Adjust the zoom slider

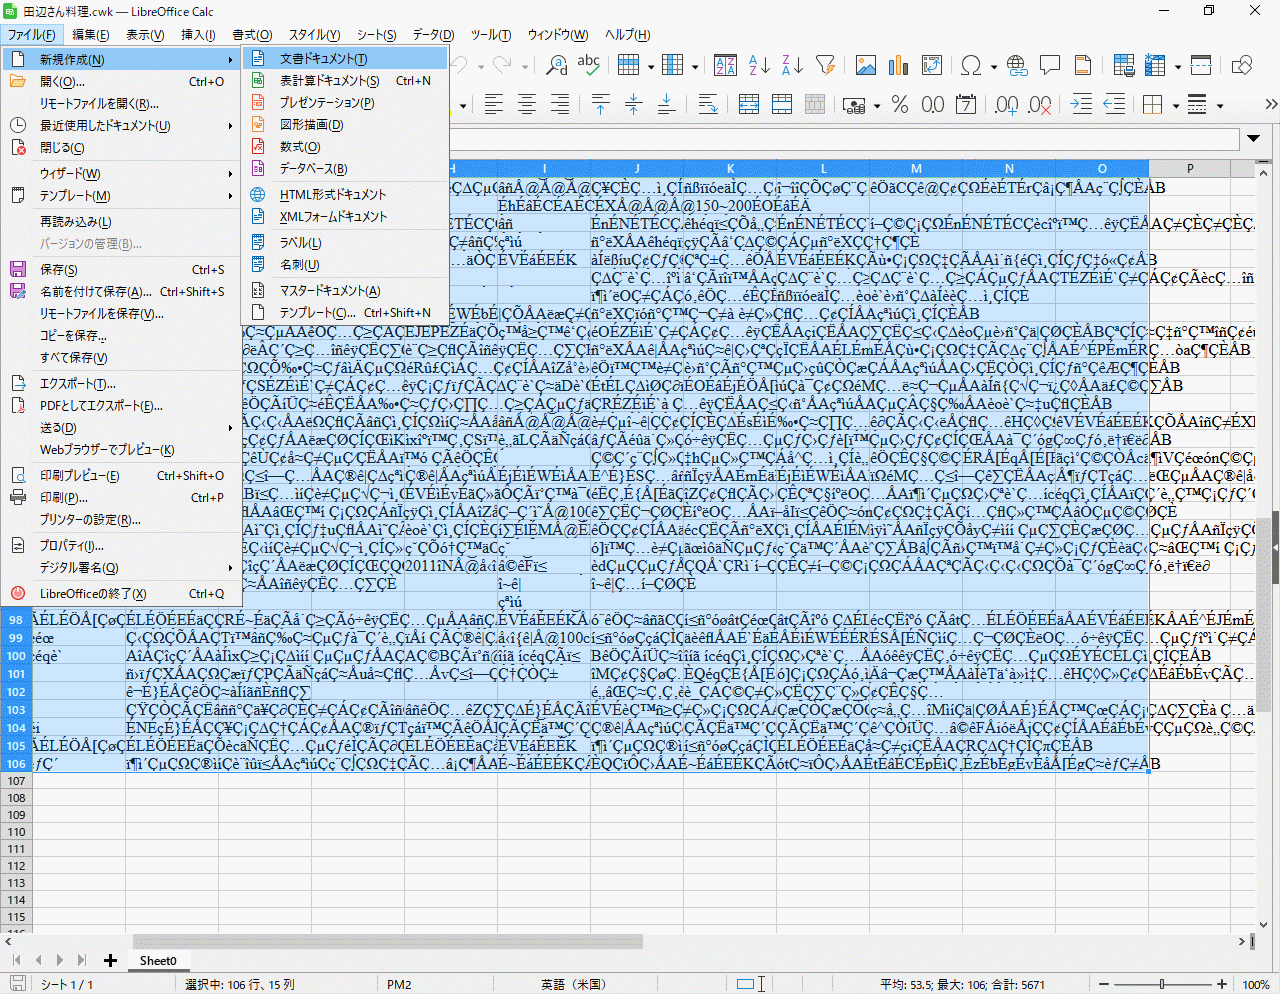coord(1164,984)
